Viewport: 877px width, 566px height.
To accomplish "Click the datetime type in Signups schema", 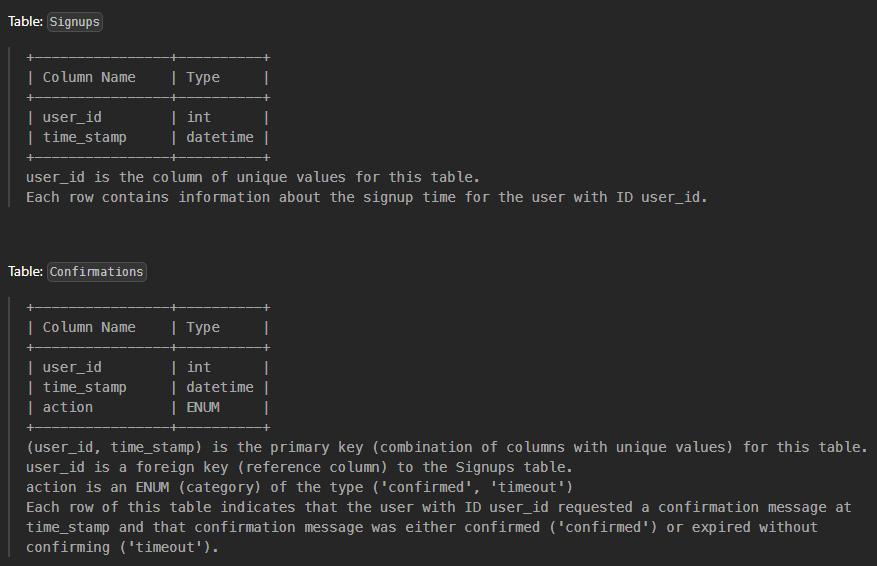I will point(220,137).
